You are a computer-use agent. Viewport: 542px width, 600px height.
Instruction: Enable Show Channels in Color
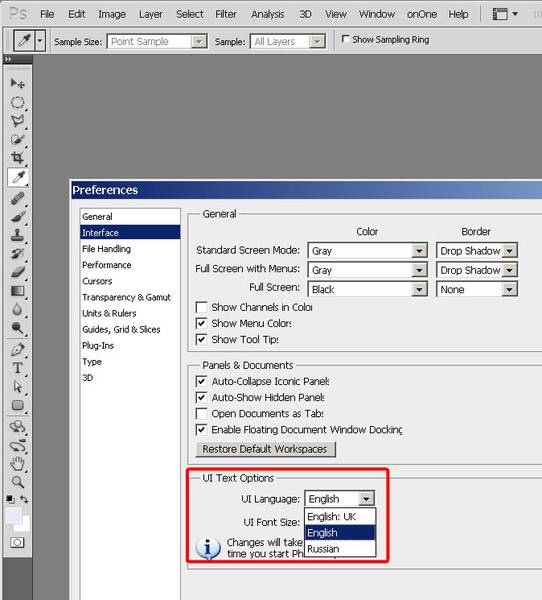(201, 307)
